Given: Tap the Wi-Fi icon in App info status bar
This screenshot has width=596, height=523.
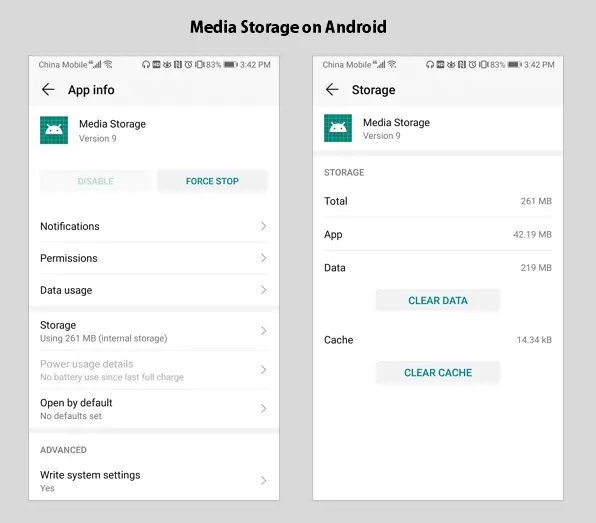Looking at the screenshot, I should click(108, 64).
